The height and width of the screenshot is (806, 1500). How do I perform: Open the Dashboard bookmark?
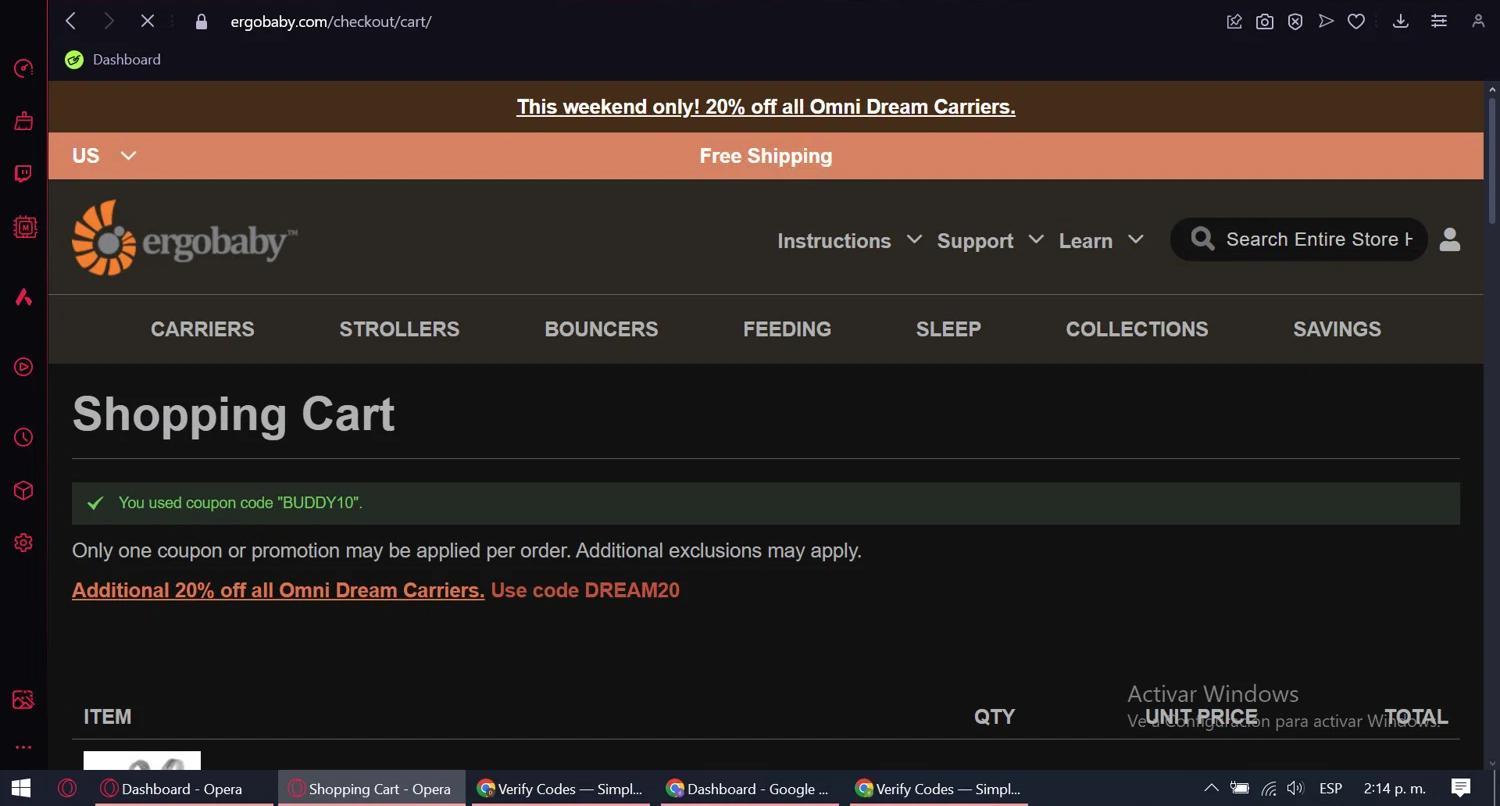(113, 60)
